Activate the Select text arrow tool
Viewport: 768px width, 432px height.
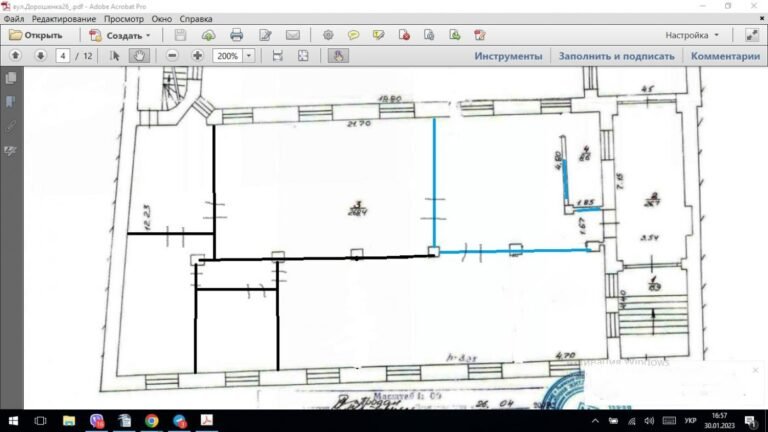click(x=115, y=55)
